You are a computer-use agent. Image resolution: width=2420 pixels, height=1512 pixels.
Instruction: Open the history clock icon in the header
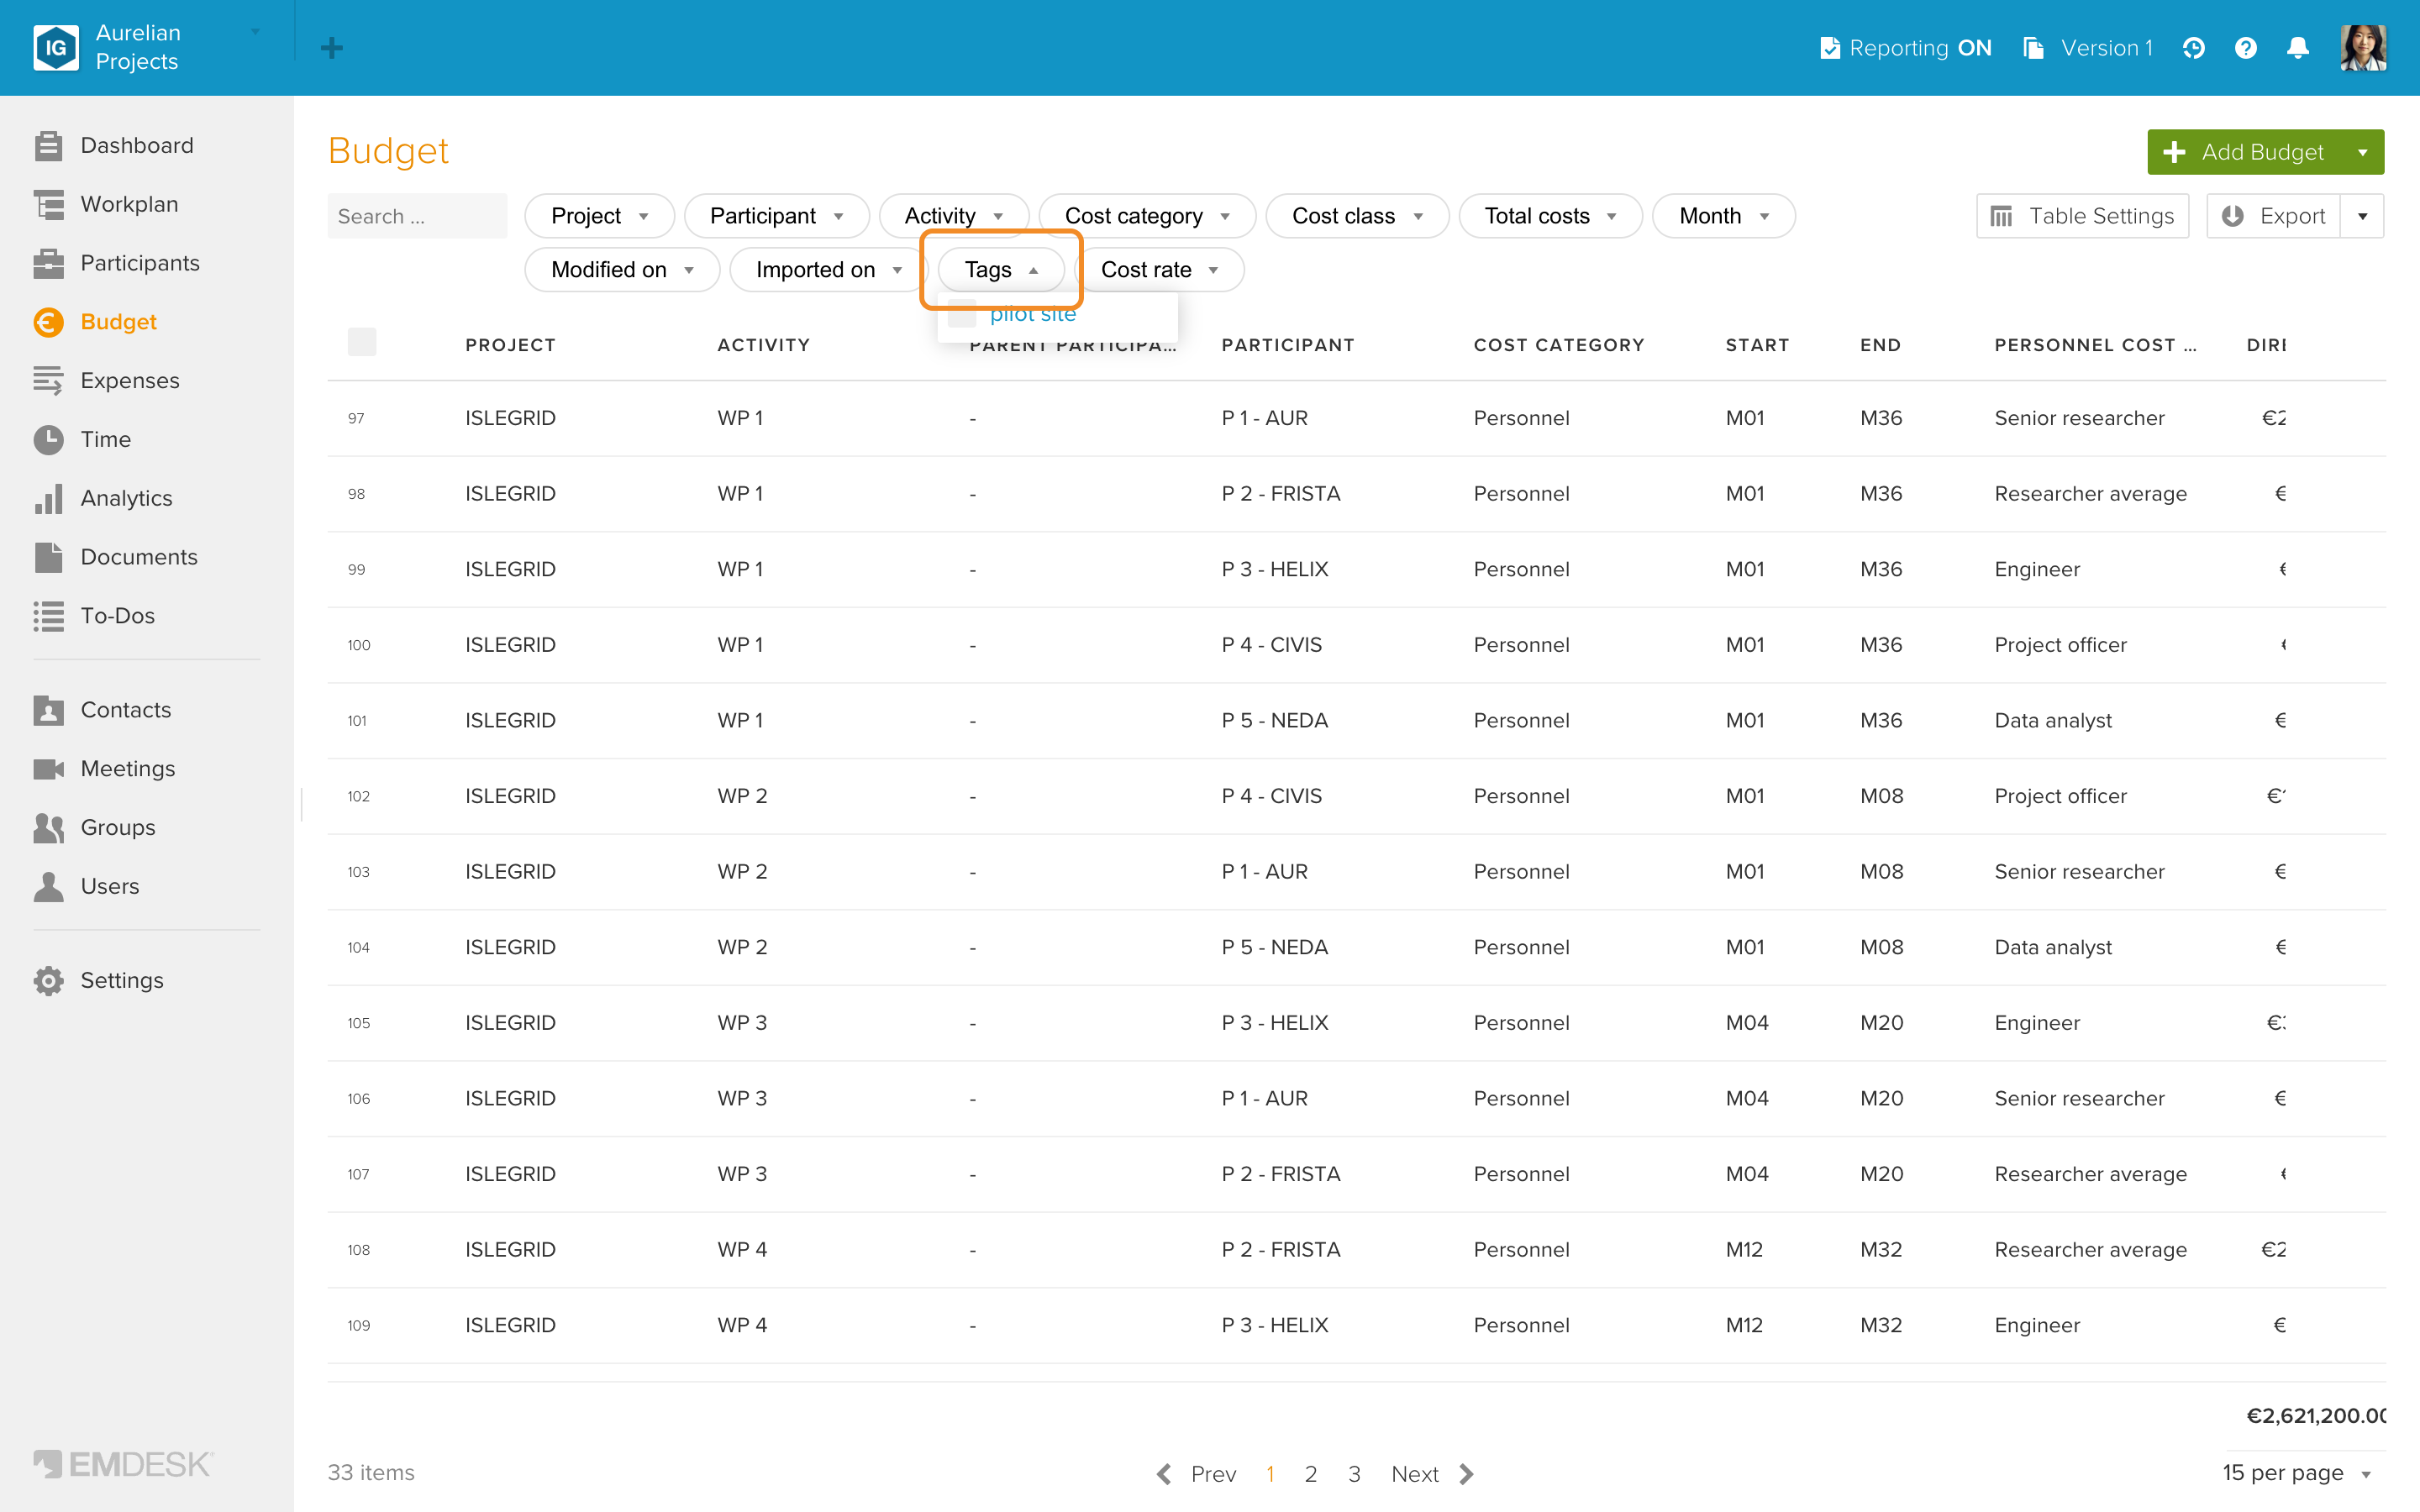(x=2193, y=48)
